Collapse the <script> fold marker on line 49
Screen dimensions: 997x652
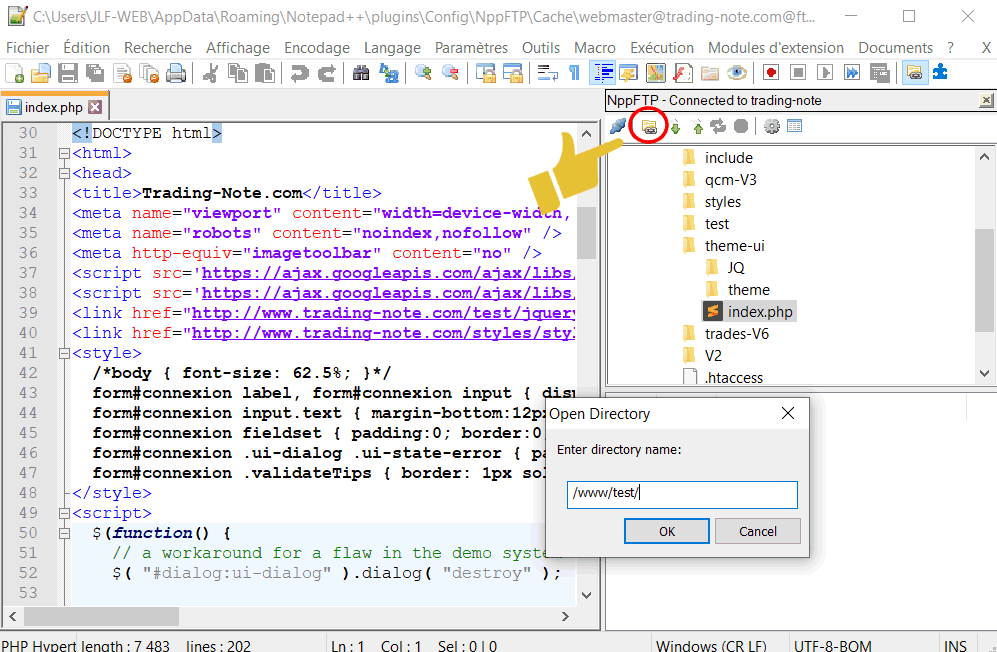click(x=64, y=513)
